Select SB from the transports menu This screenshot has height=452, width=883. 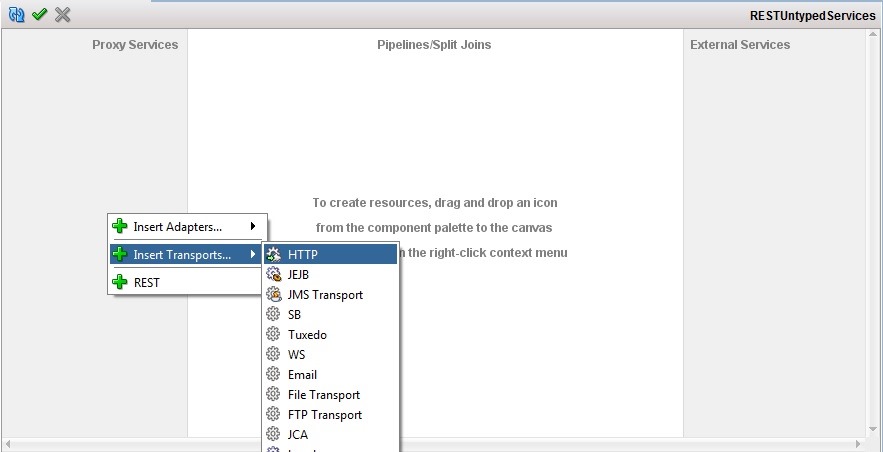click(x=294, y=315)
